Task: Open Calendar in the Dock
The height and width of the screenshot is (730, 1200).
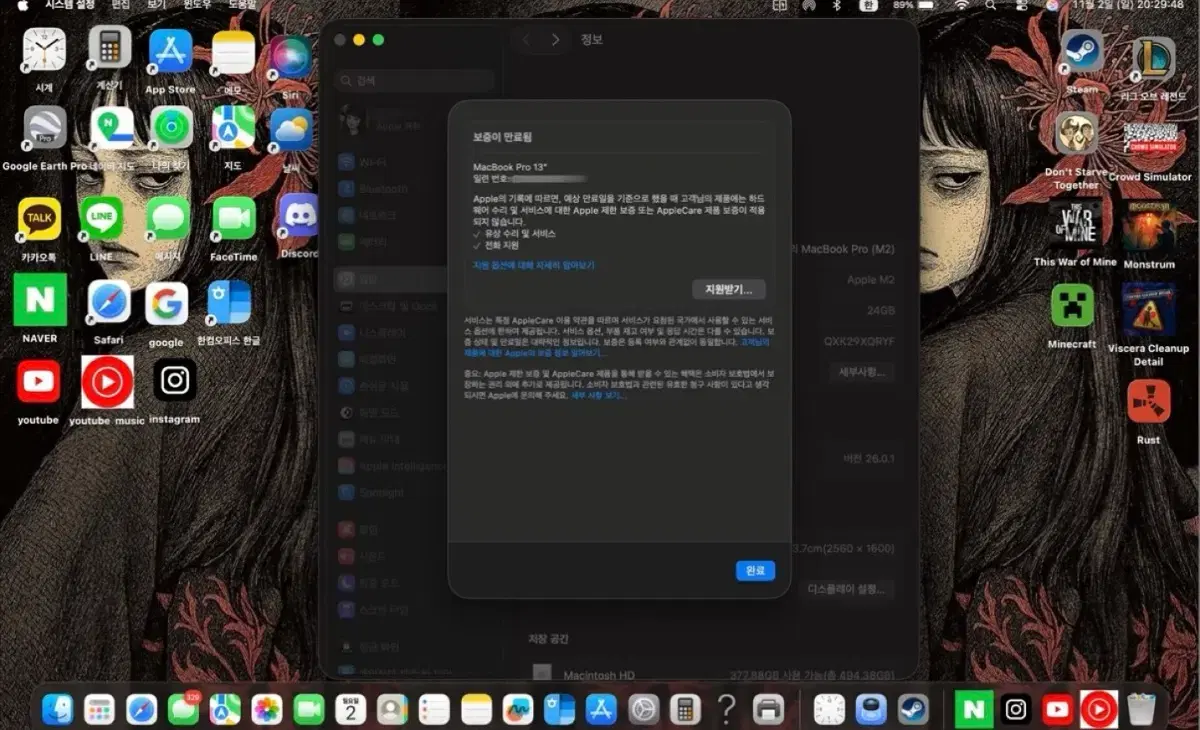Action: [x=351, y=709]
